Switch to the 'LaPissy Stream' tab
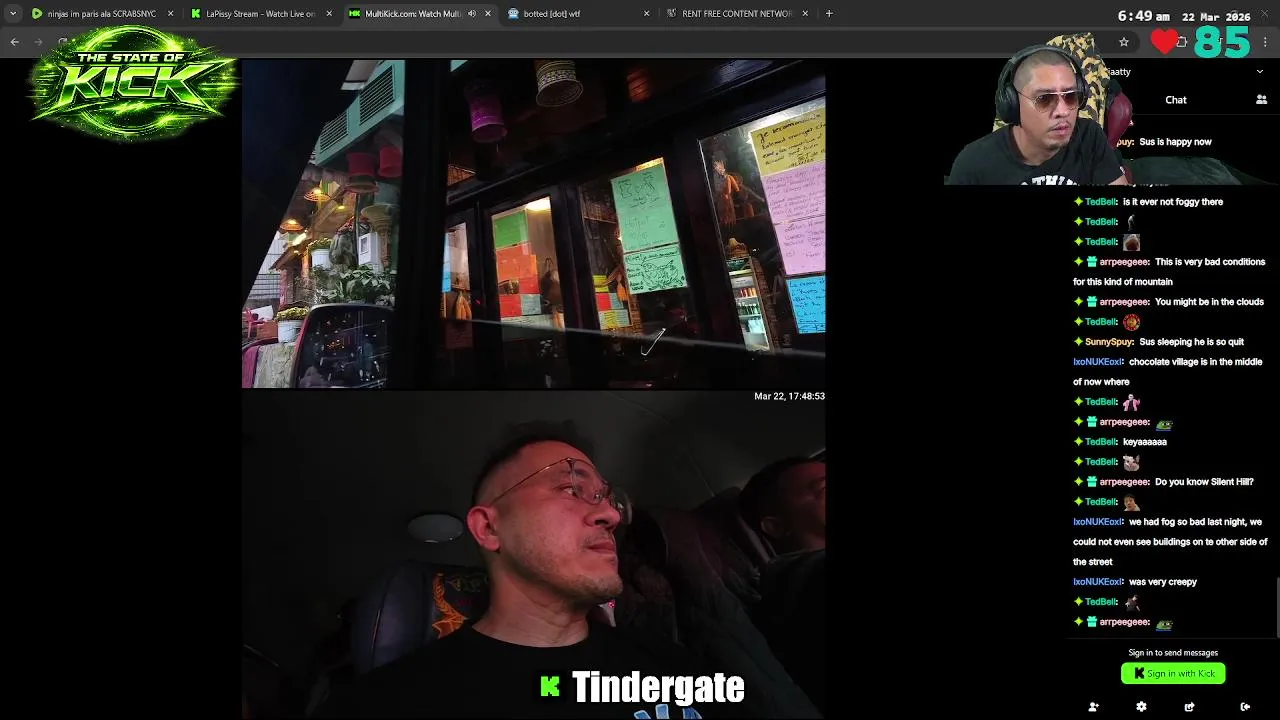 [260, 14]
